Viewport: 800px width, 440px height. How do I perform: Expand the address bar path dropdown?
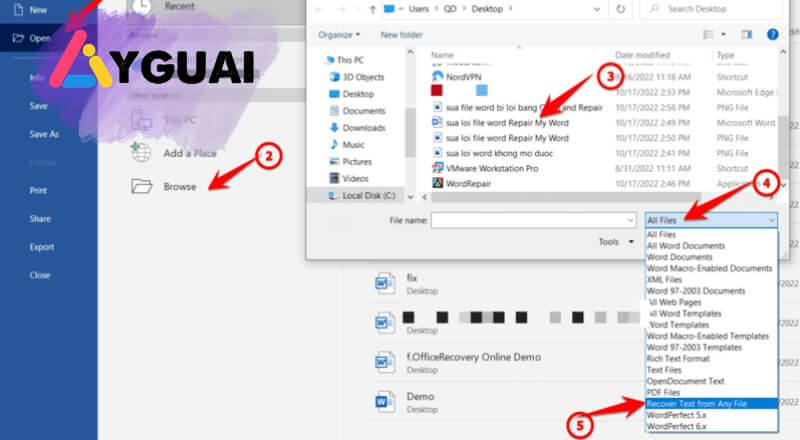pos(596,9)
